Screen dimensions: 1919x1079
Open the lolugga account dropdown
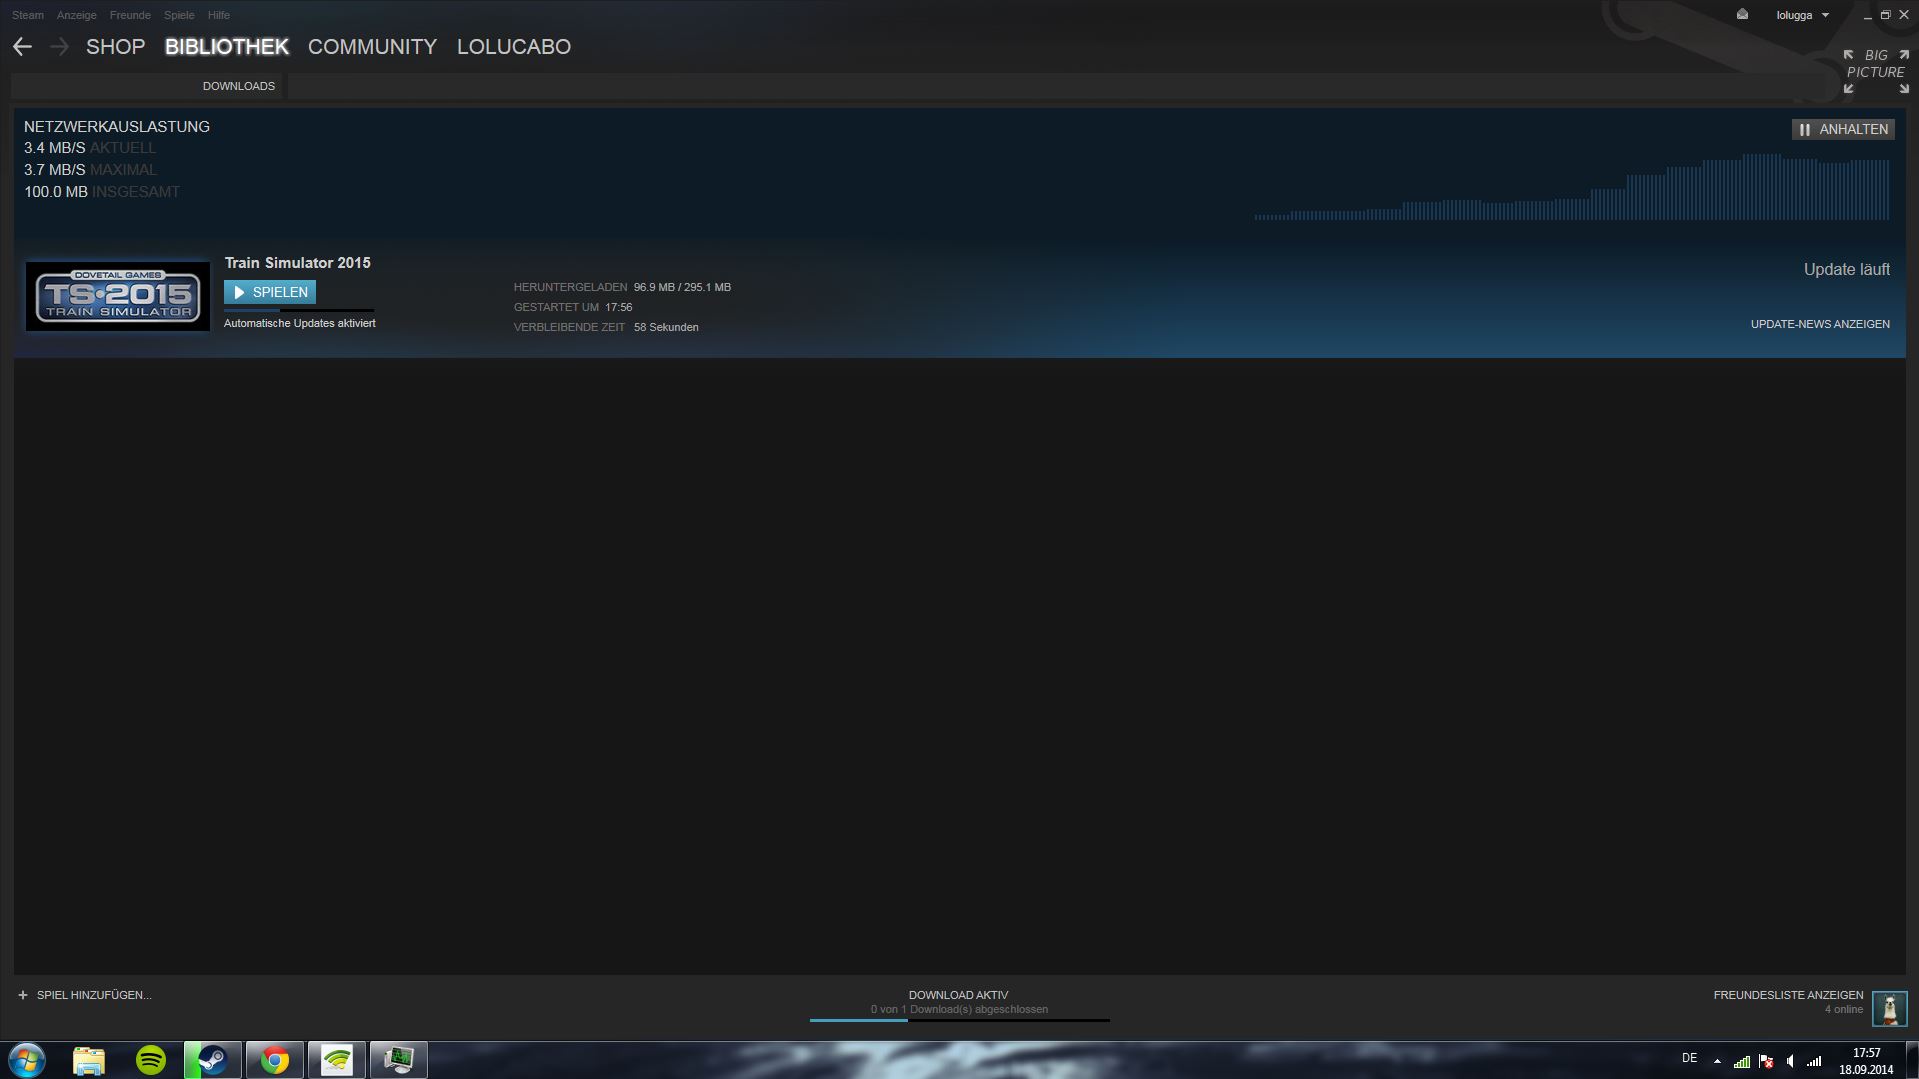(x=1803, y=15)
